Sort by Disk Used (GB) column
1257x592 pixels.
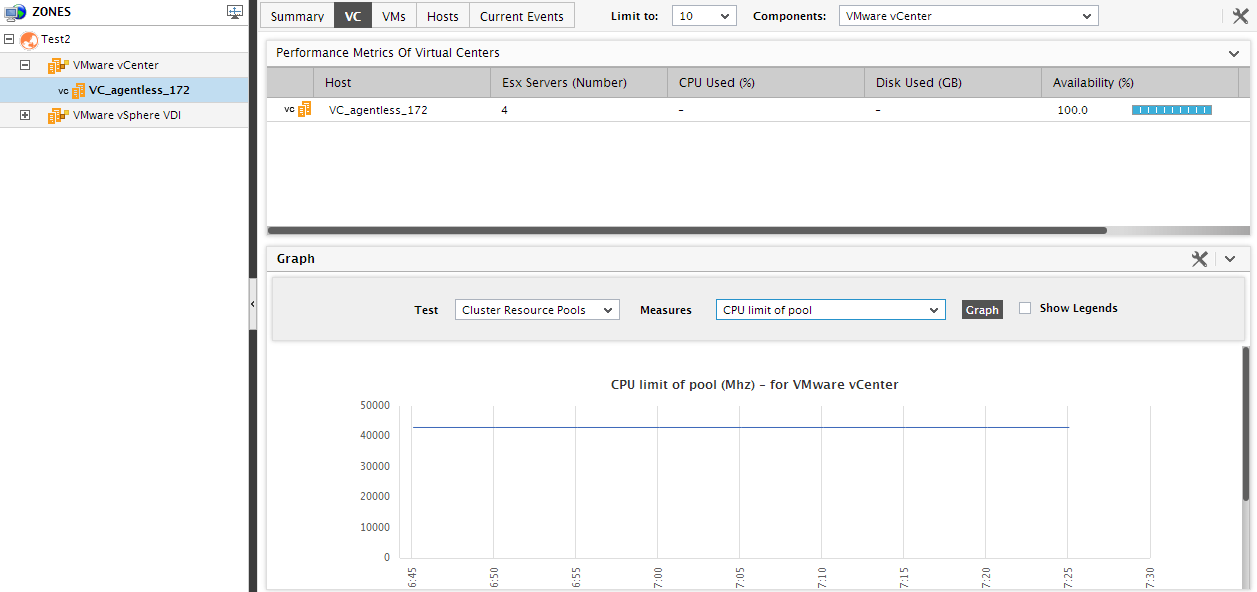click(953, 83)
